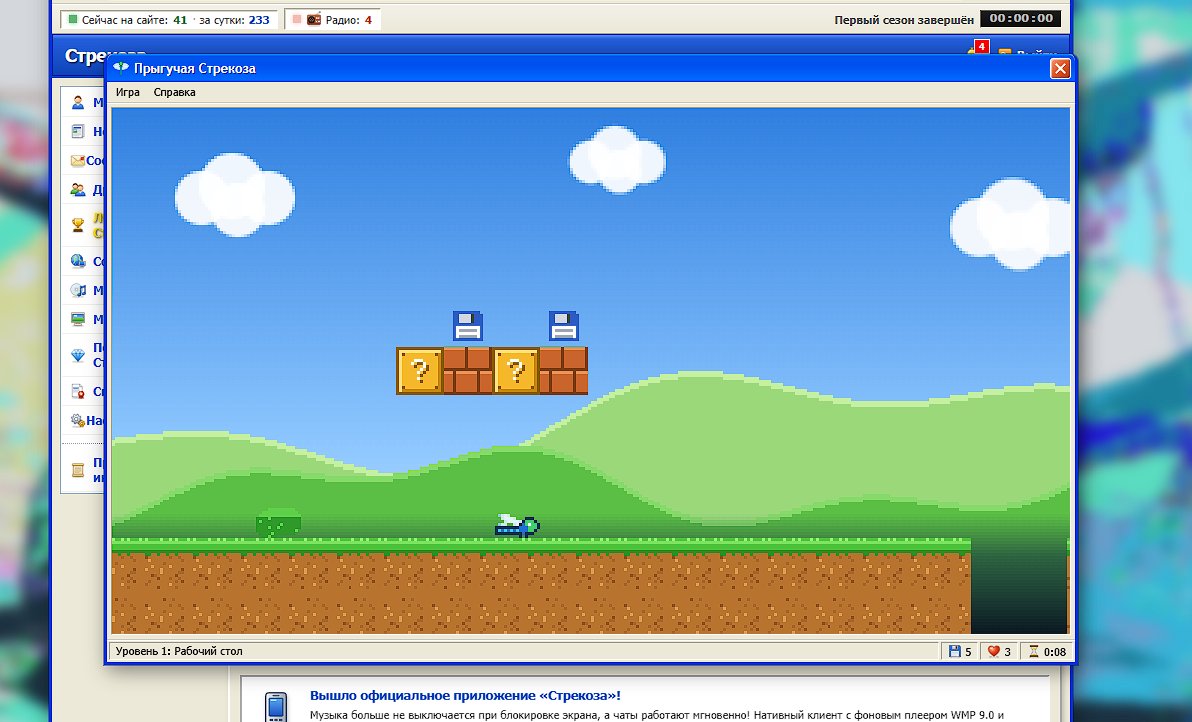1192x722 pixels.
Task: Hit the left question mark block
Action: 420,371
